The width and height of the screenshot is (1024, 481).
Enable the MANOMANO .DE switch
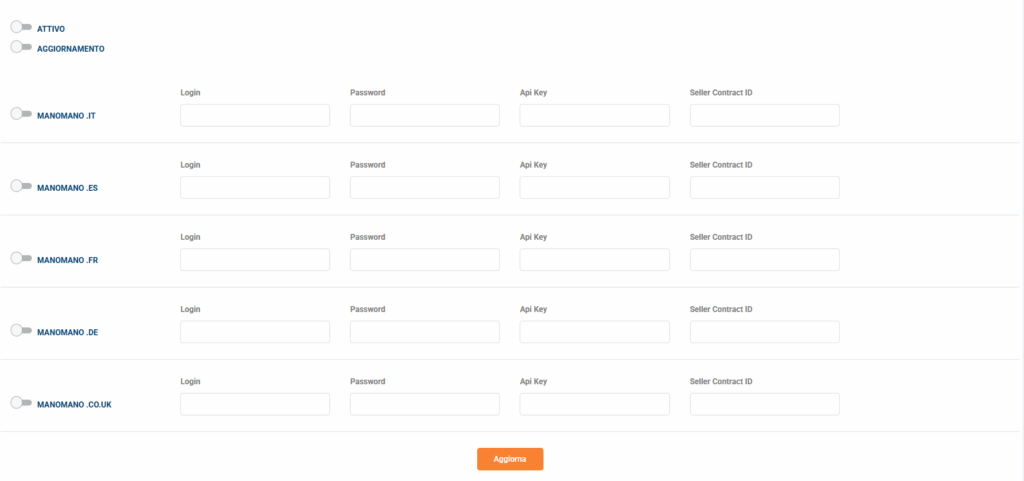click(x=22, y=330)
